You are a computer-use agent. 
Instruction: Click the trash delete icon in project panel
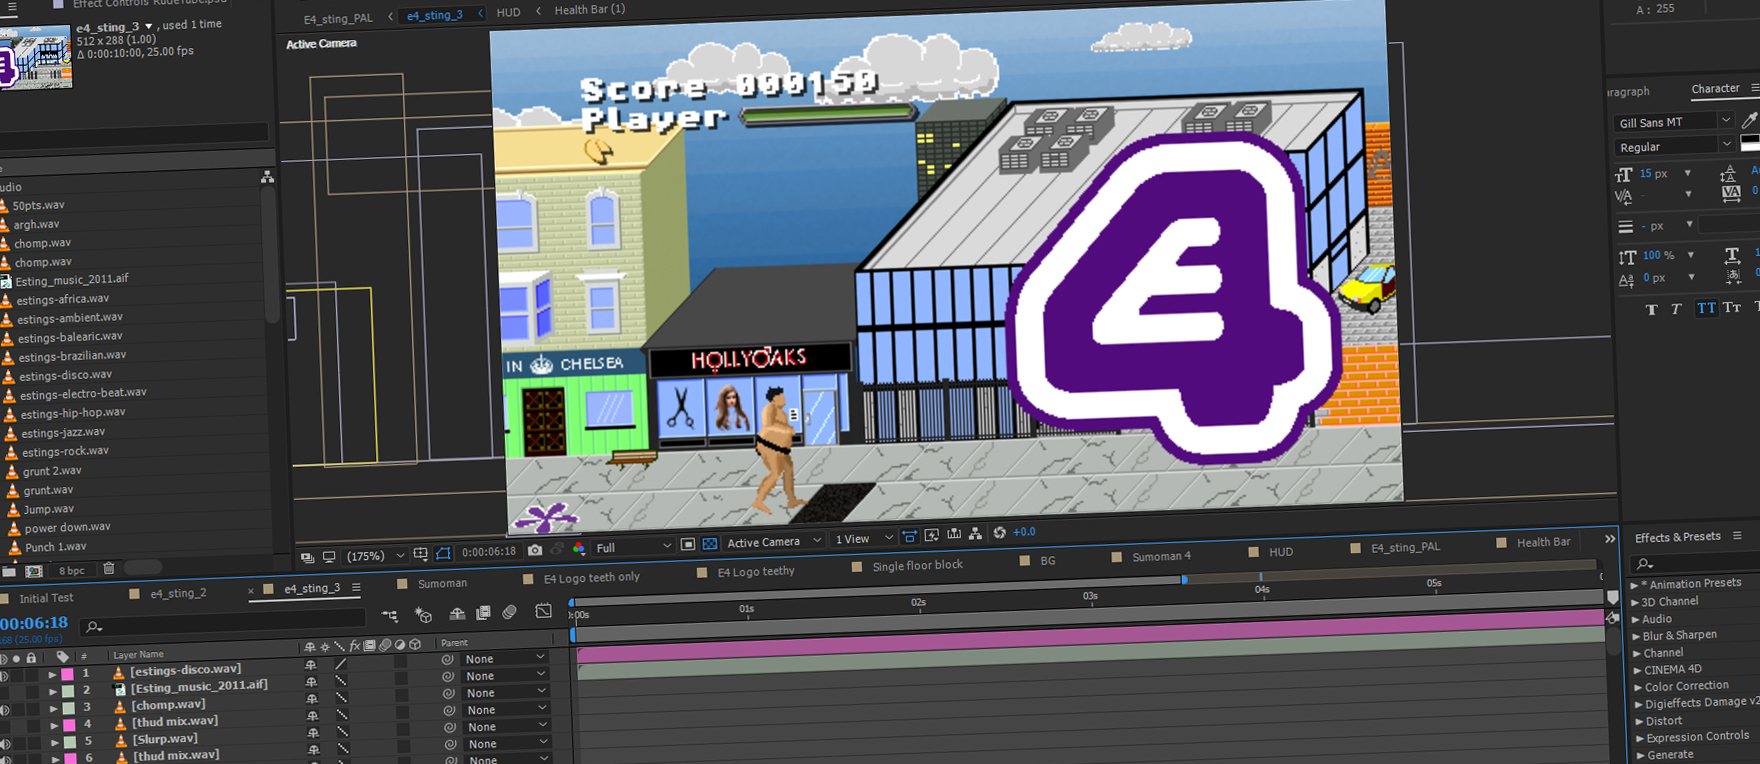coord(109,569)
